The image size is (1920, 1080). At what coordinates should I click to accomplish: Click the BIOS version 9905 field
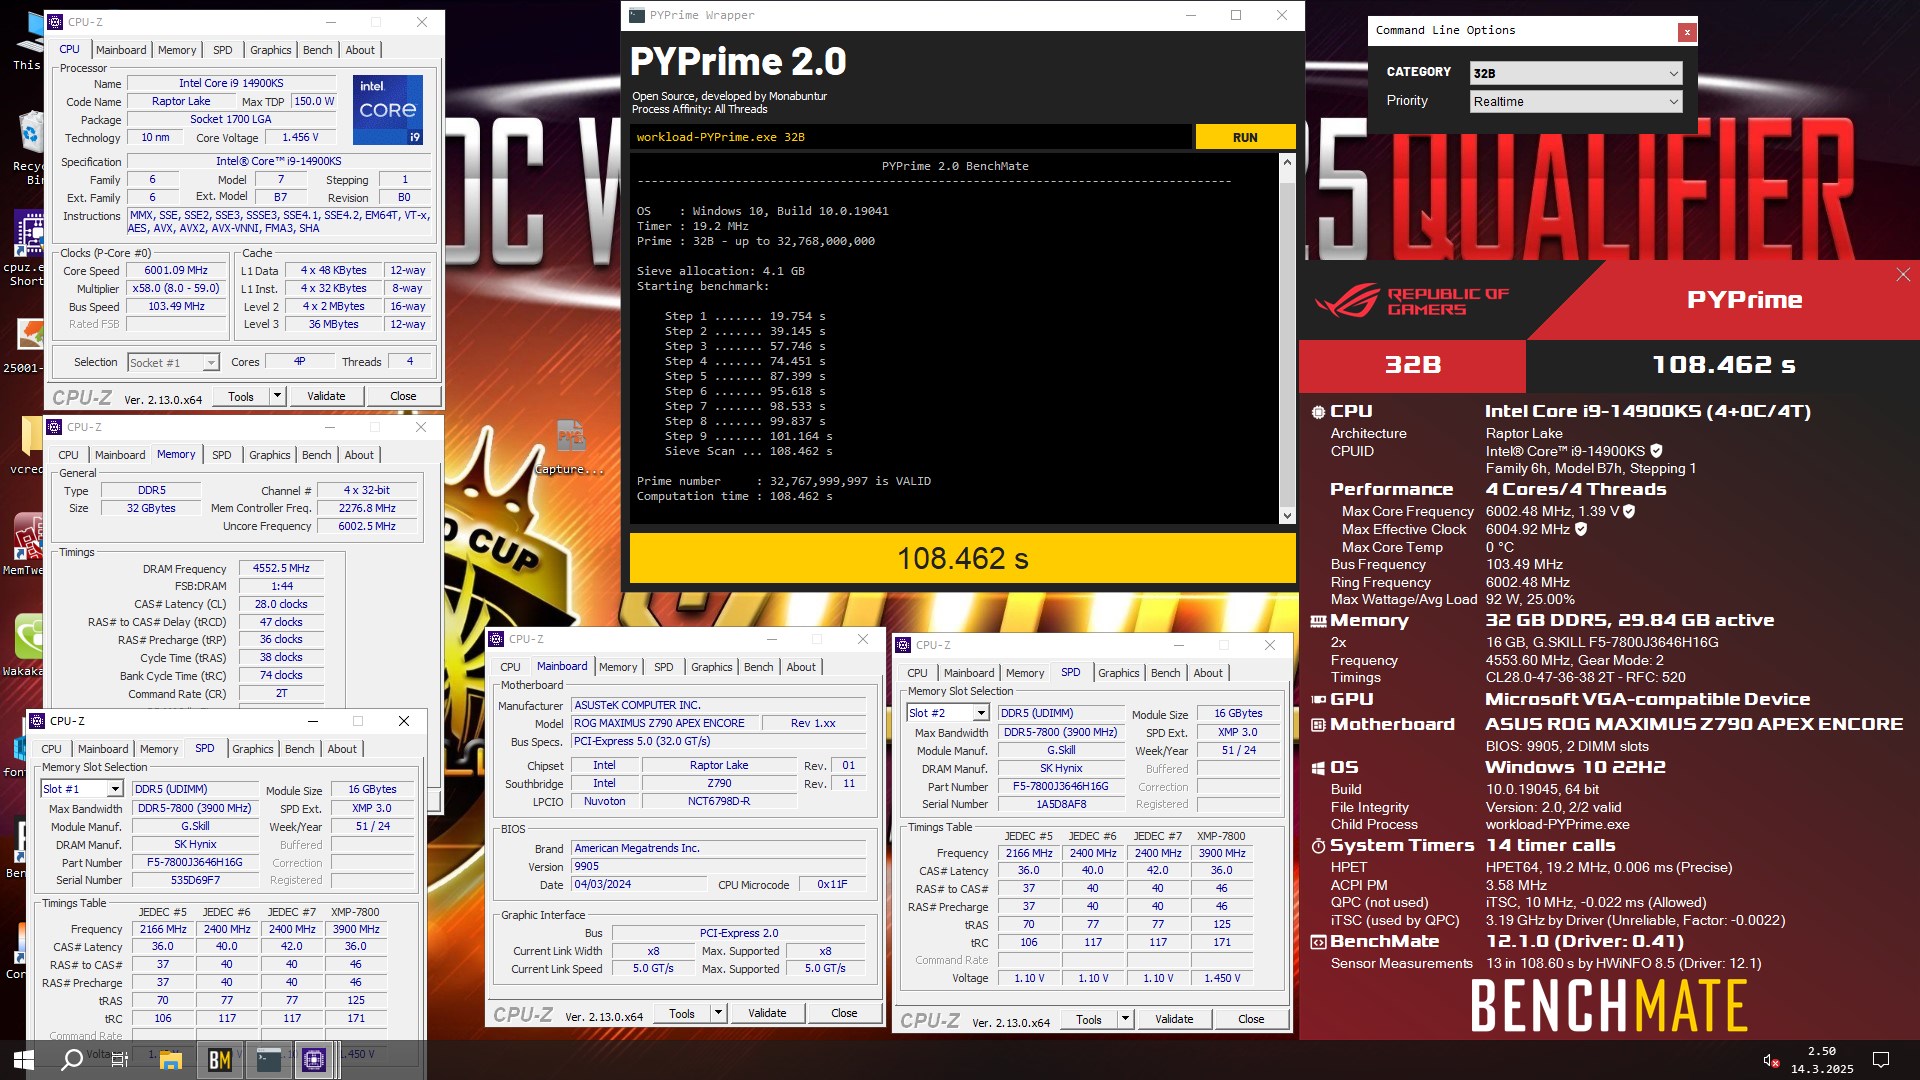click(x=718, y=866)
